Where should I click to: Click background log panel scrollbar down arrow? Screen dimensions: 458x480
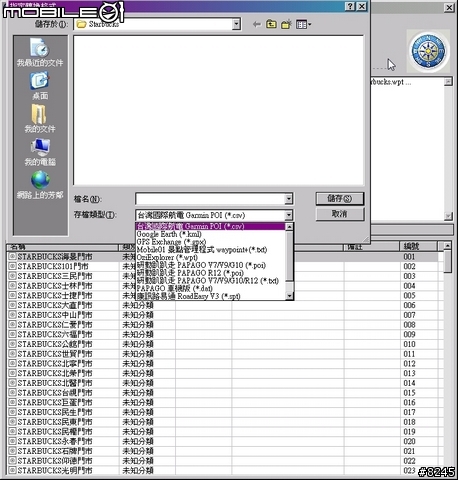448,216
